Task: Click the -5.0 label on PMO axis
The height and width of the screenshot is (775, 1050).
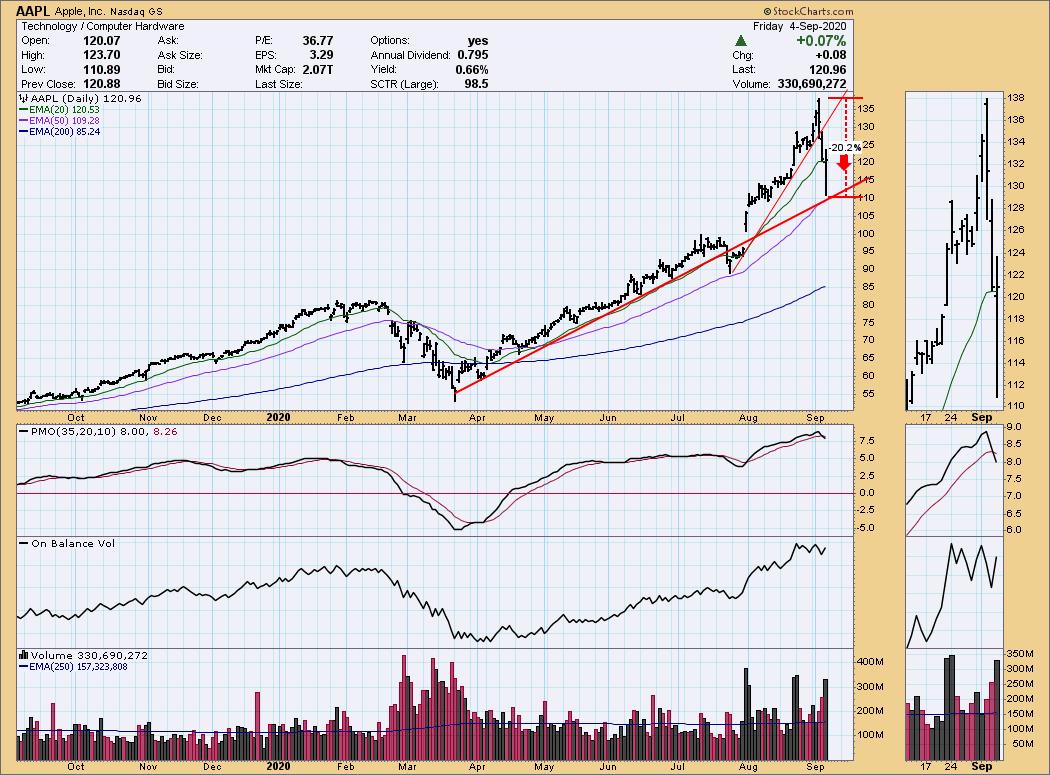Action: pos(866,528)
